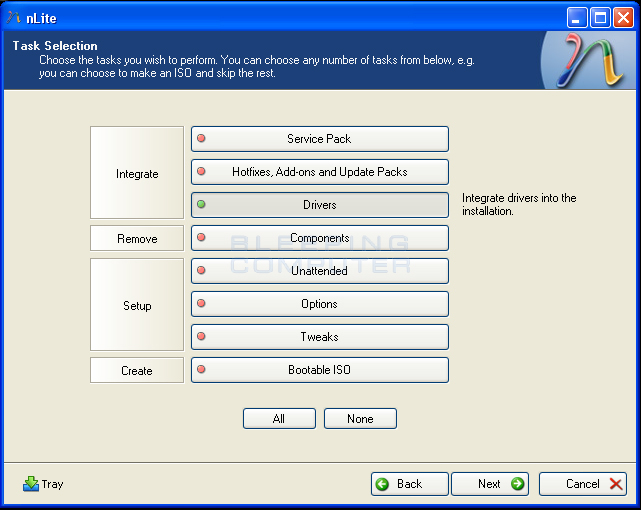Screen dimensions: 641x510
Task: Click the nLite logo in the header
Action: (x=589, y=60)
